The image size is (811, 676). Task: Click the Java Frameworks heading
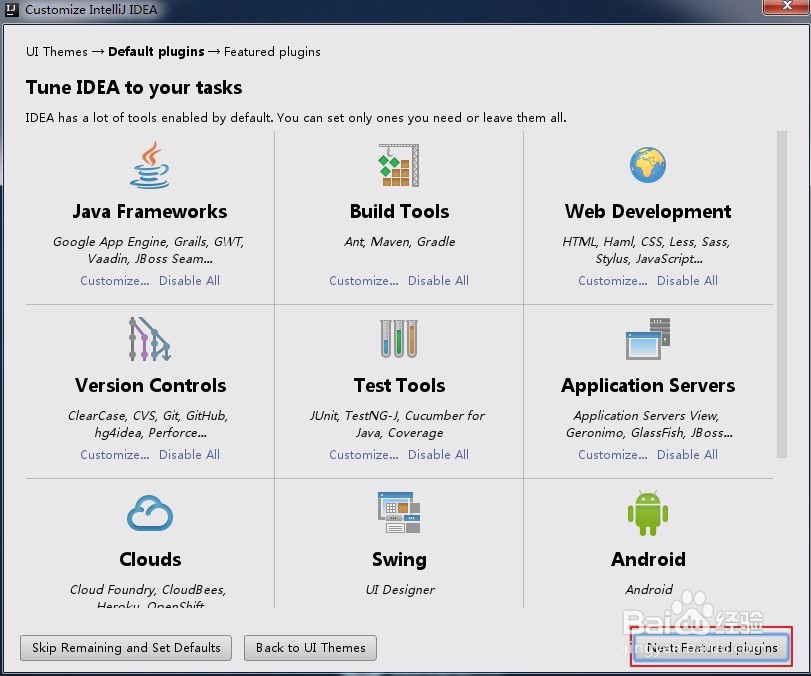pyautogui.click(x=149, y=212)
